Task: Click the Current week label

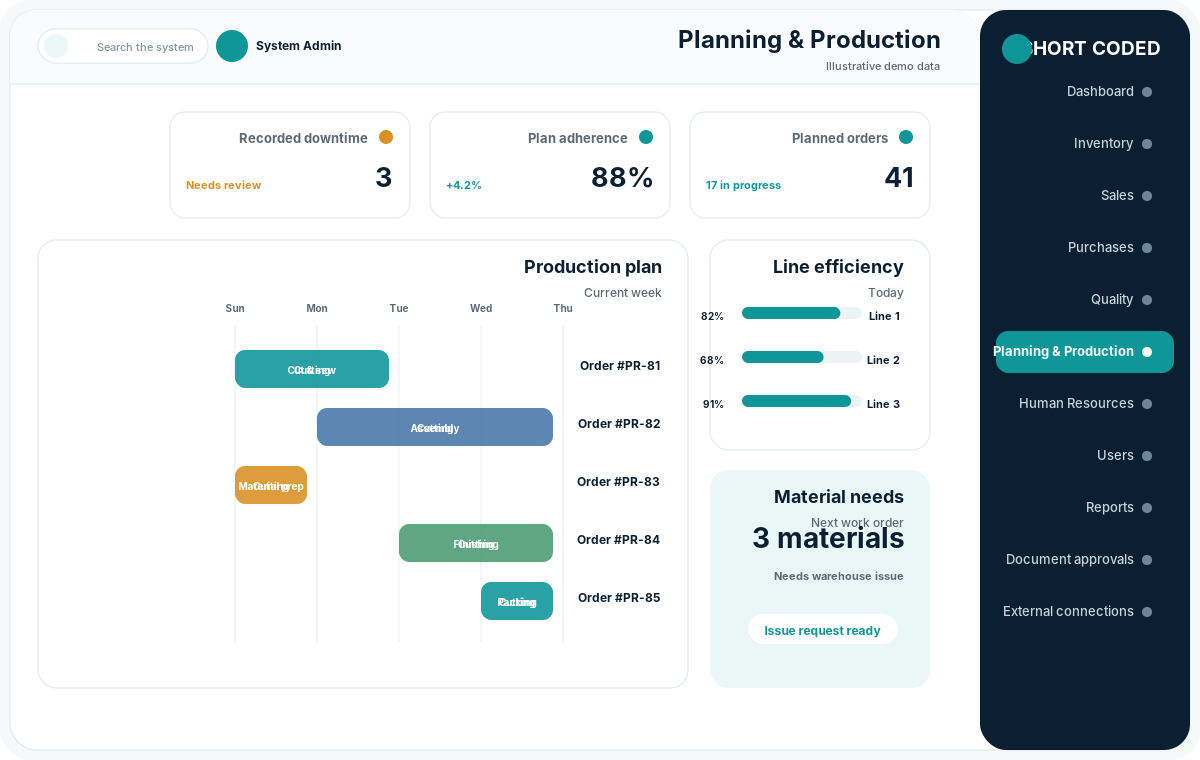Action: pos(622,293)
